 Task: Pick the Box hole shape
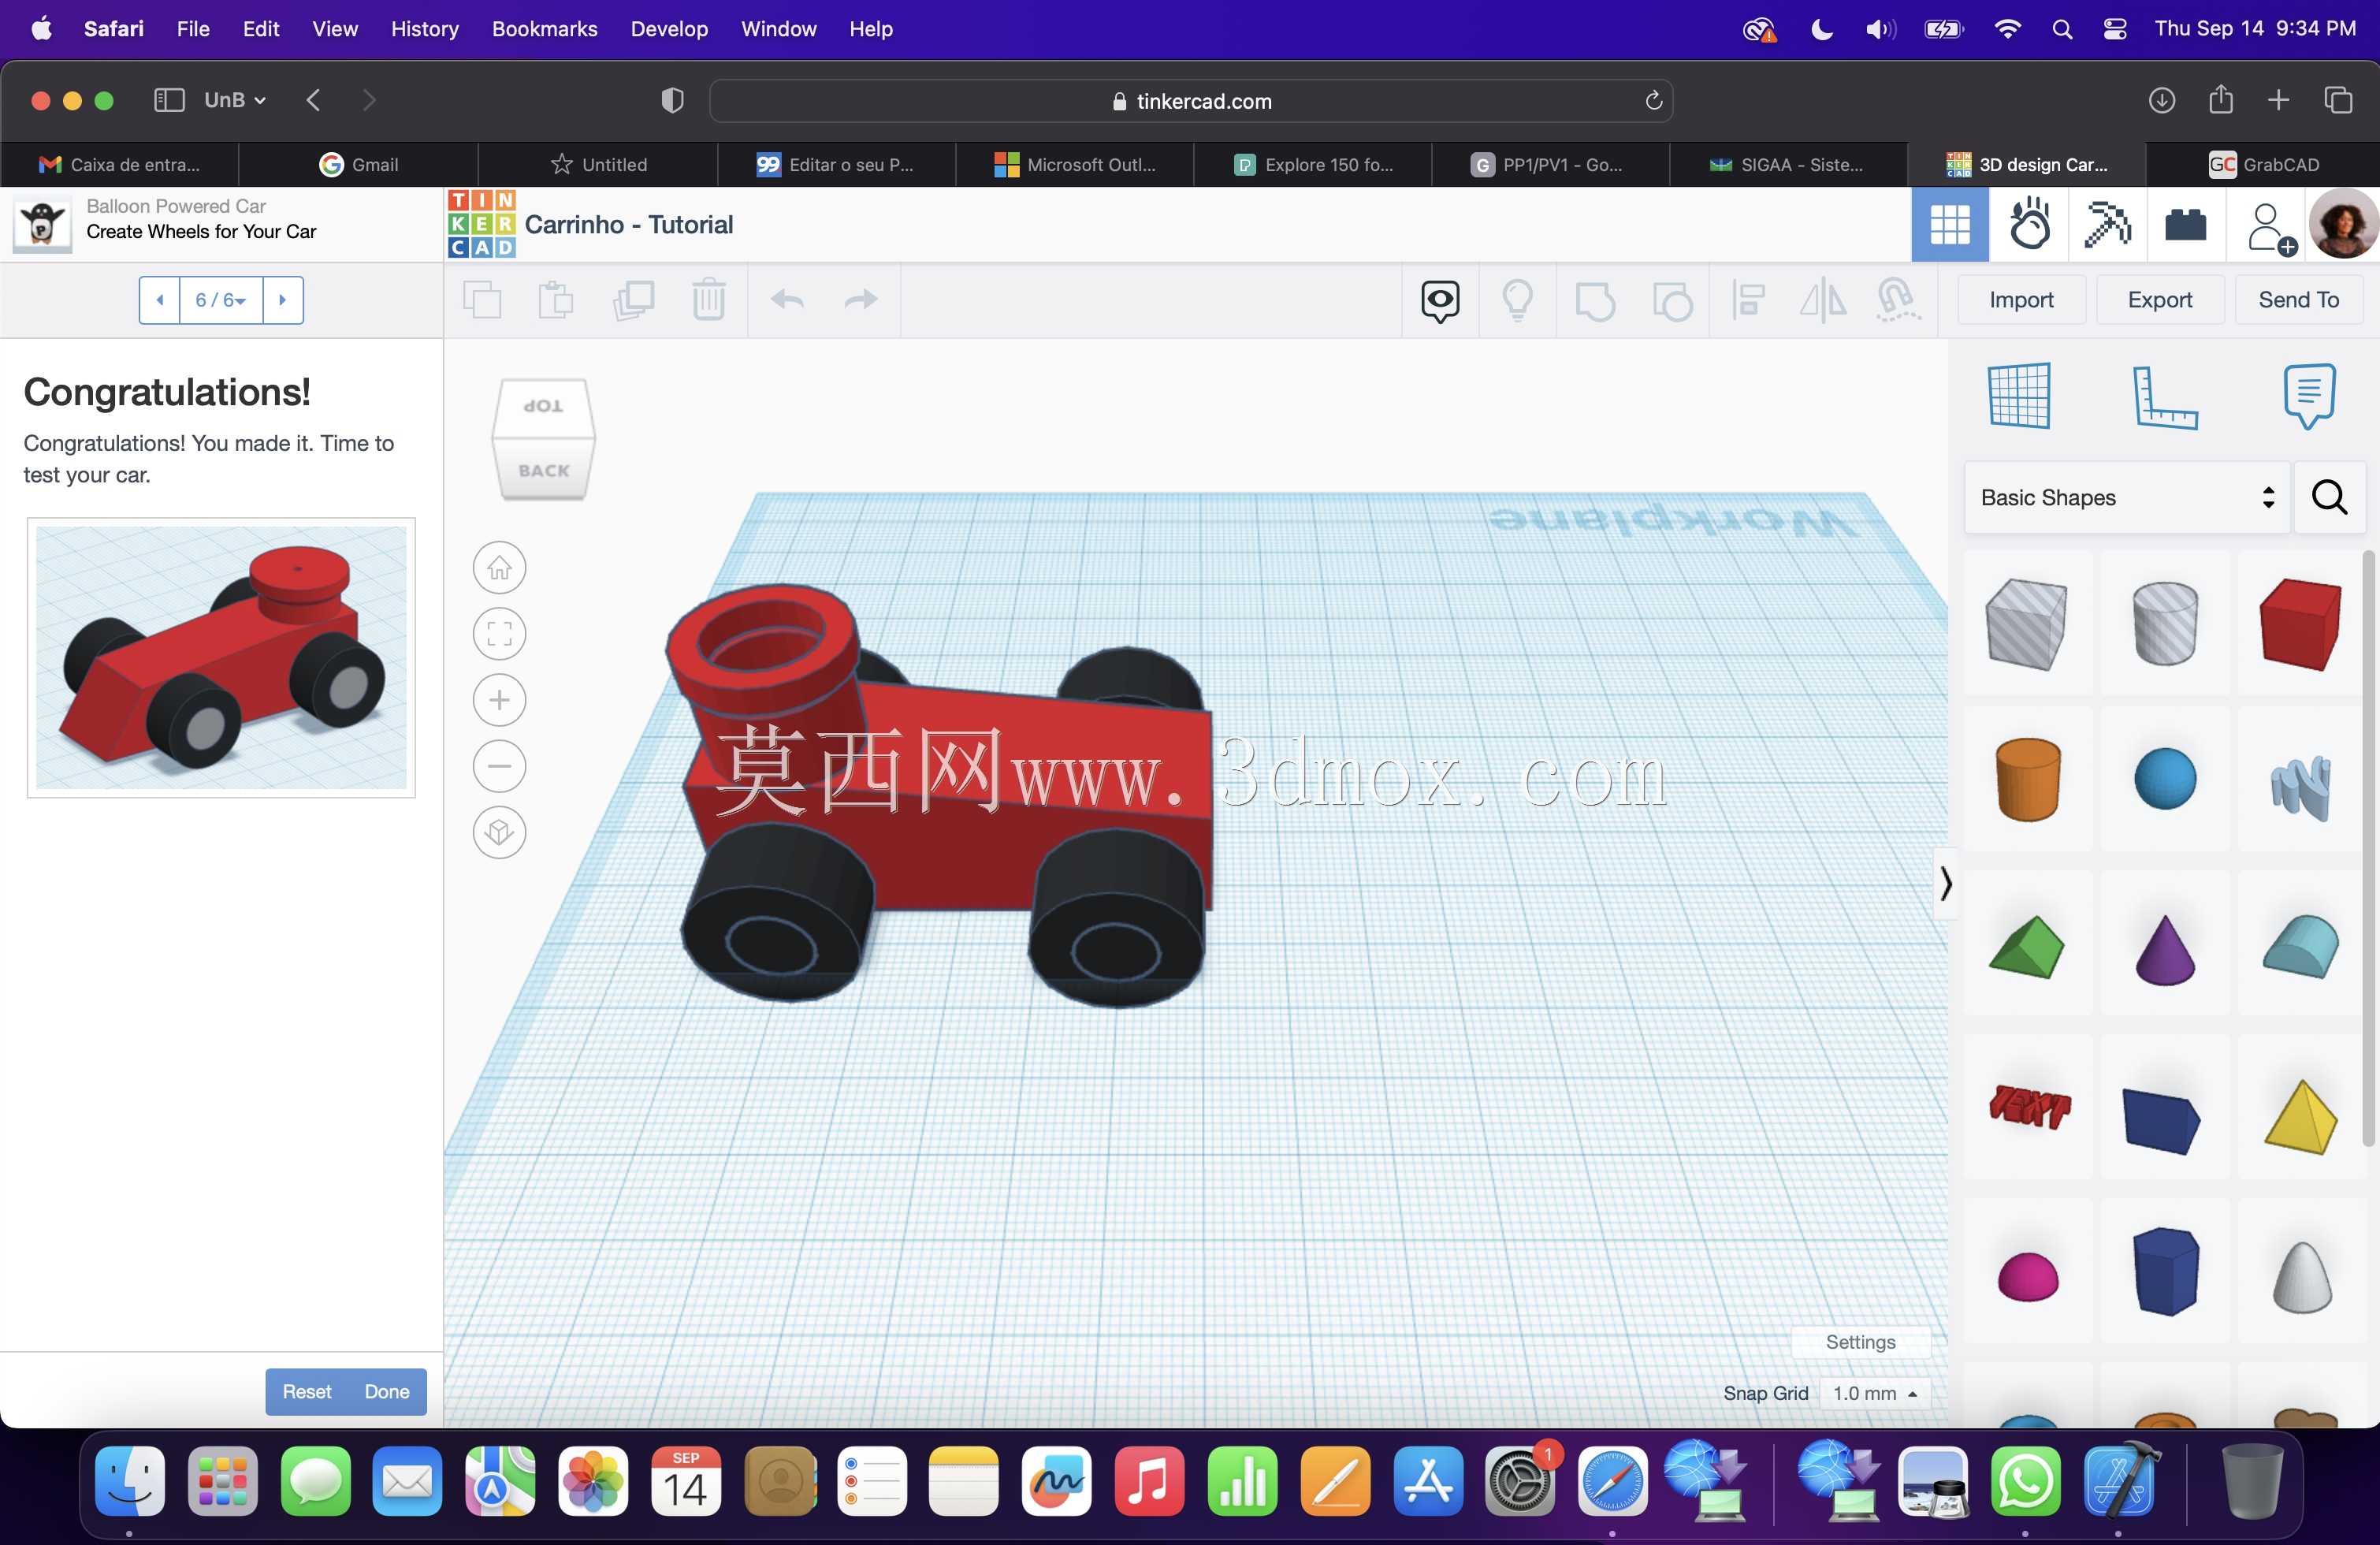pyautogui.click(x=2027, y=624)
